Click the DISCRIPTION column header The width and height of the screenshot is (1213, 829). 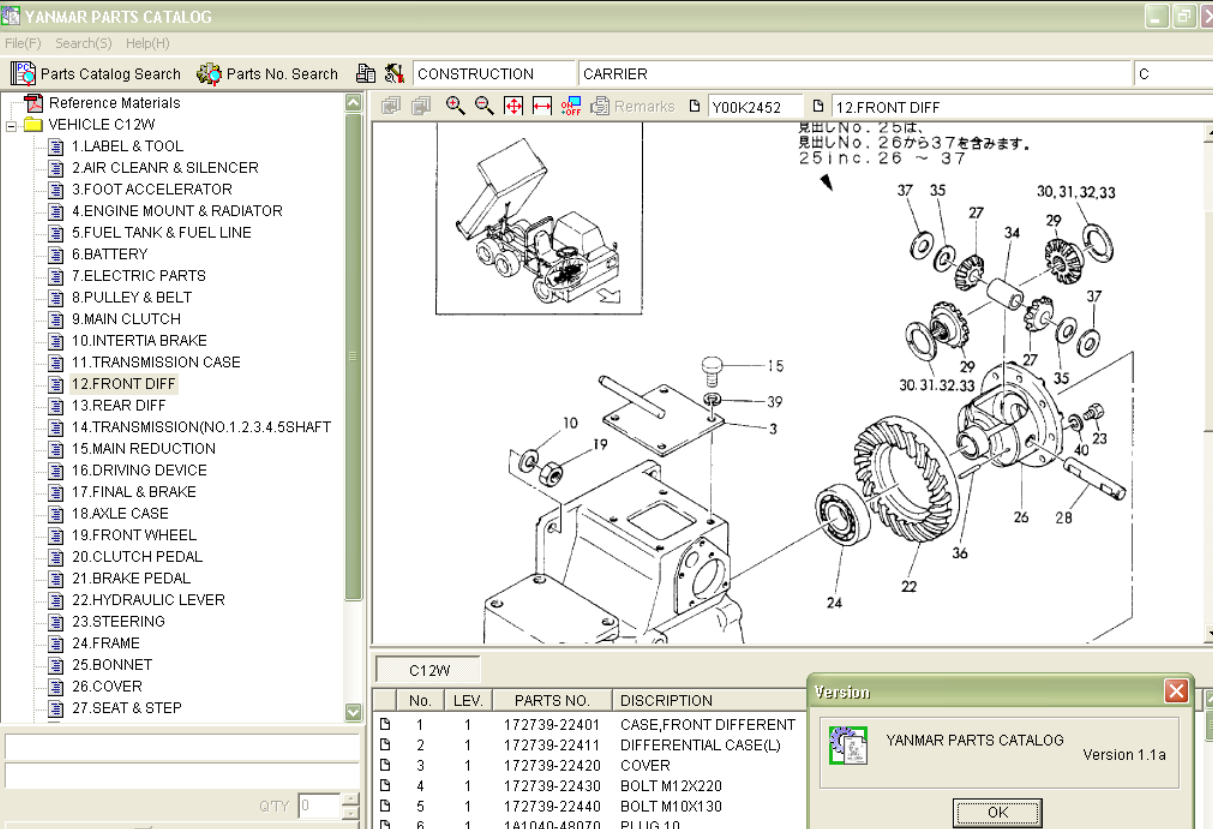click(709, 700)
